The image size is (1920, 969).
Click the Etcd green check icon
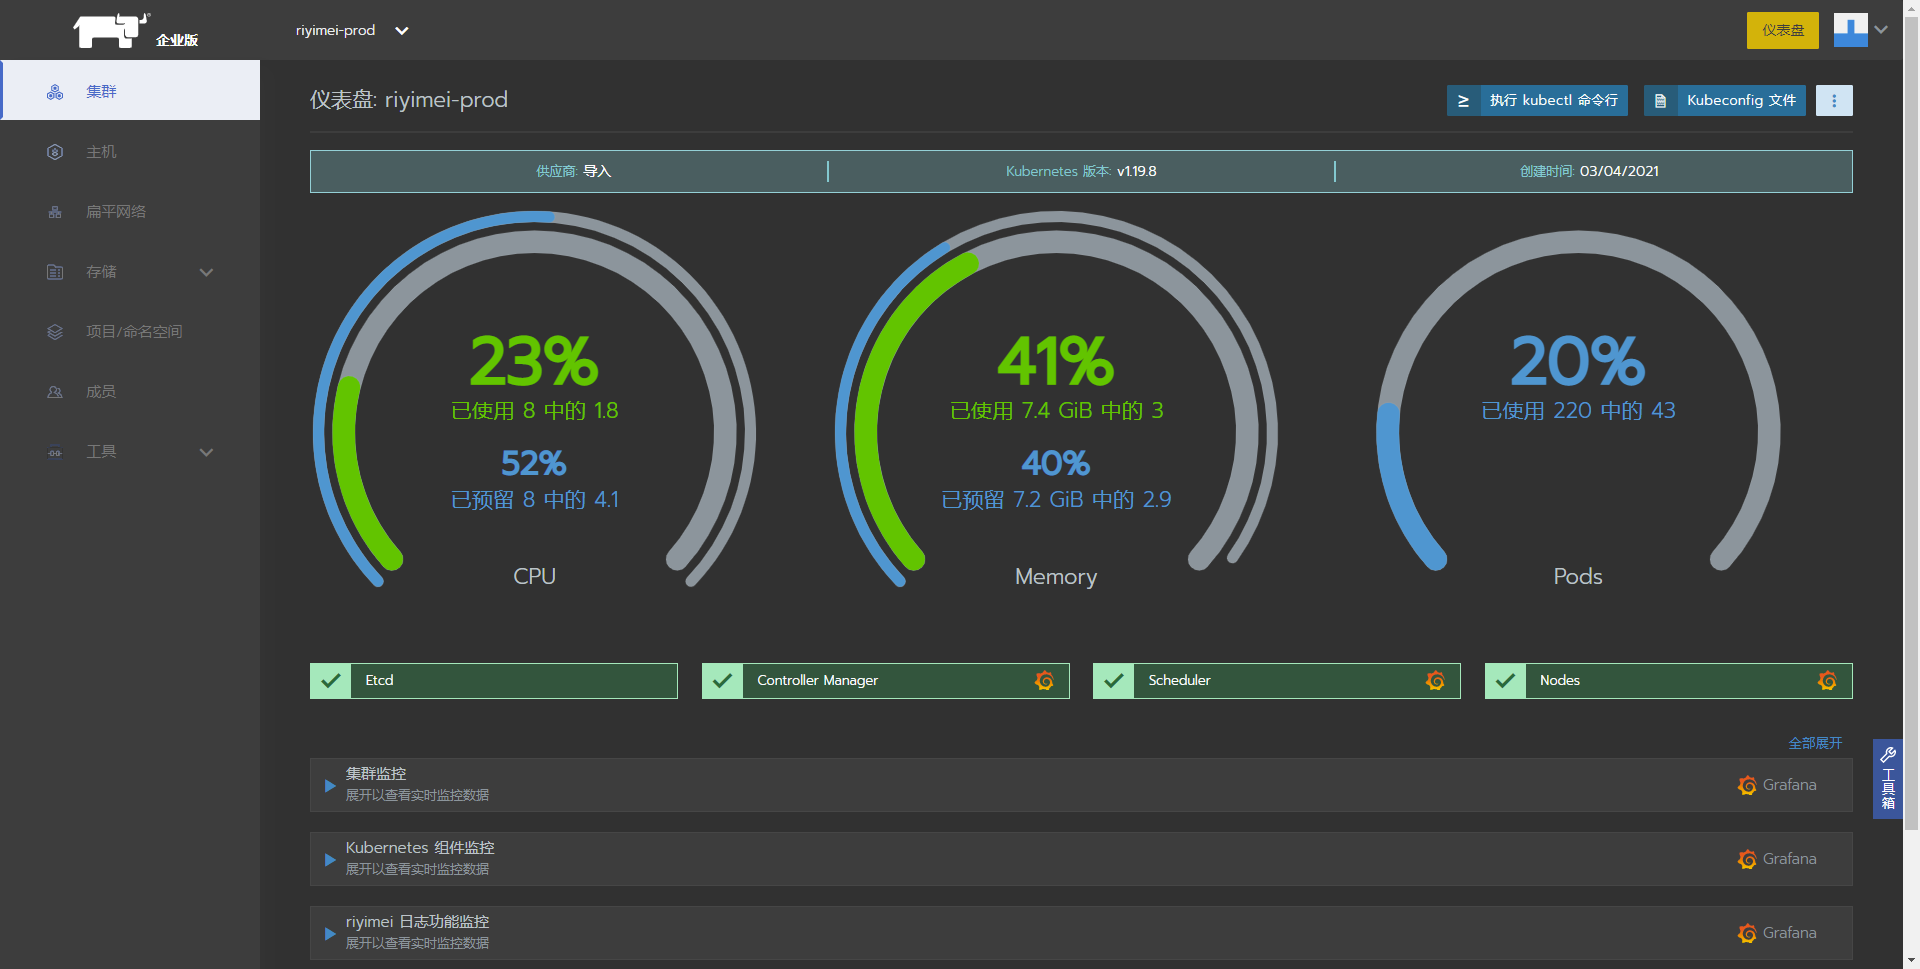(331, 681)
